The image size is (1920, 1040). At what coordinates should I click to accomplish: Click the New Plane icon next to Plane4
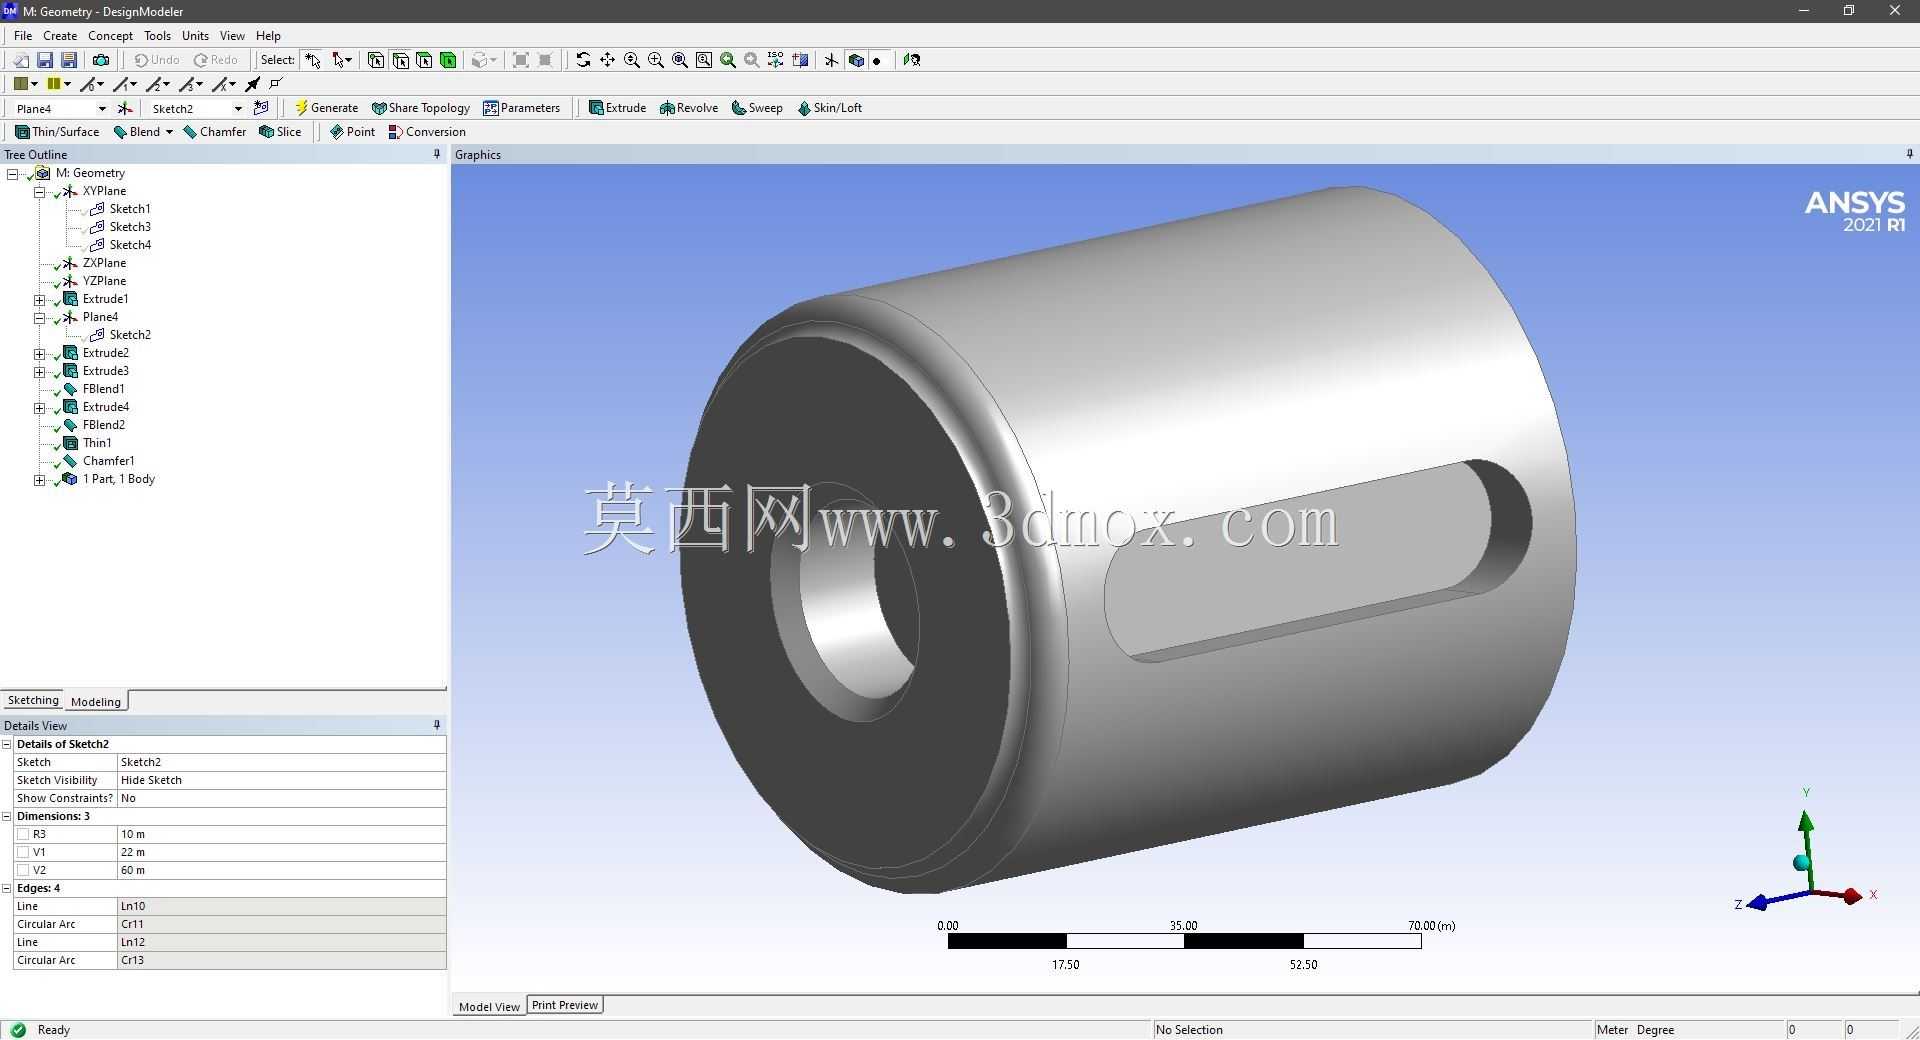125,108
